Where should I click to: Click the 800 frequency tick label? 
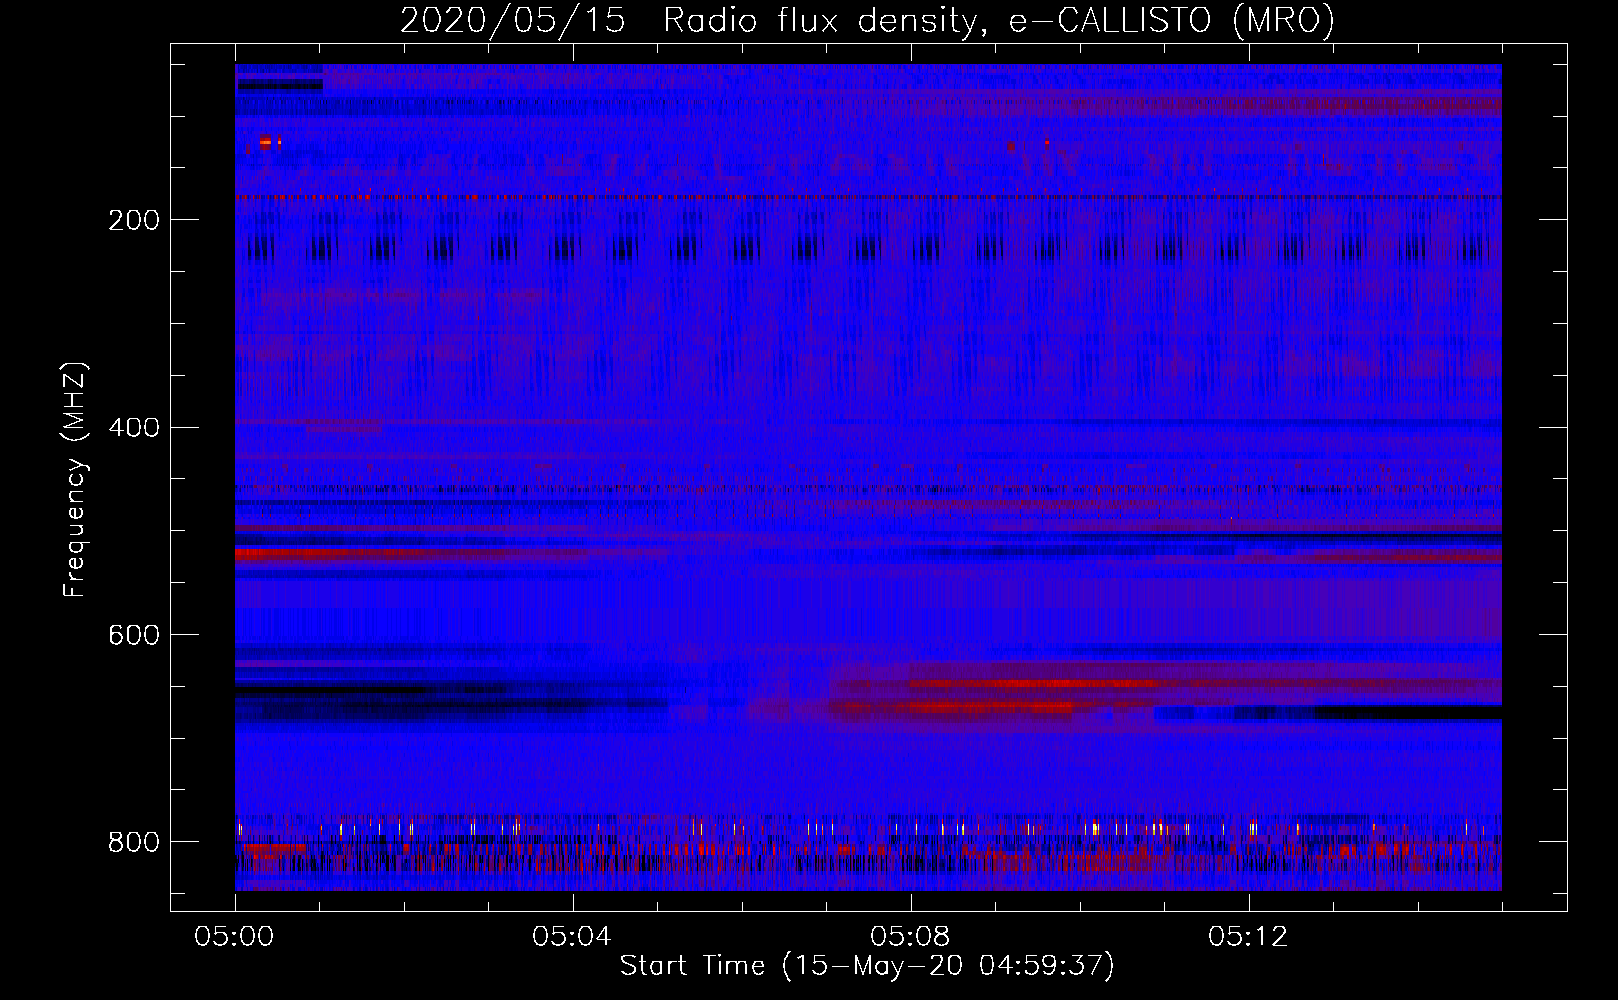134,843
